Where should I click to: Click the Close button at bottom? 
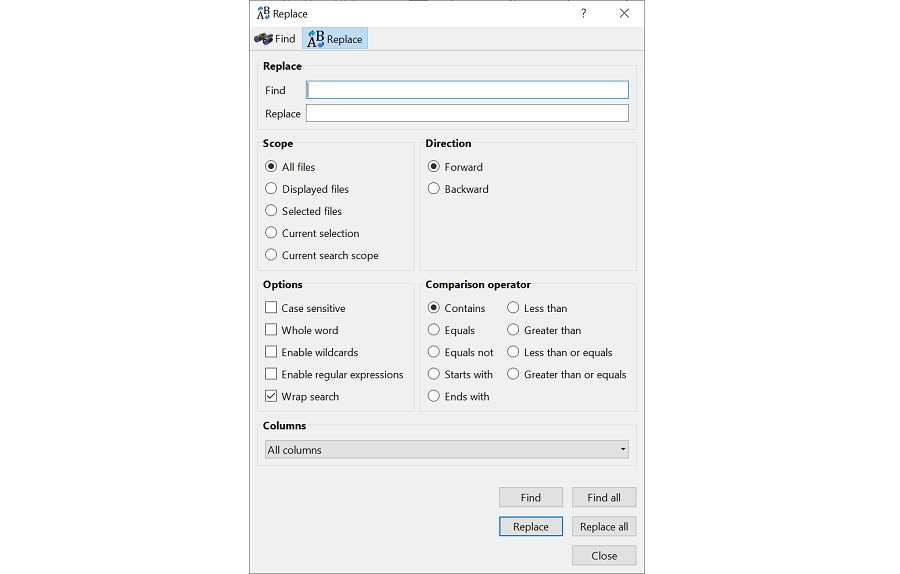click(603, 555)
